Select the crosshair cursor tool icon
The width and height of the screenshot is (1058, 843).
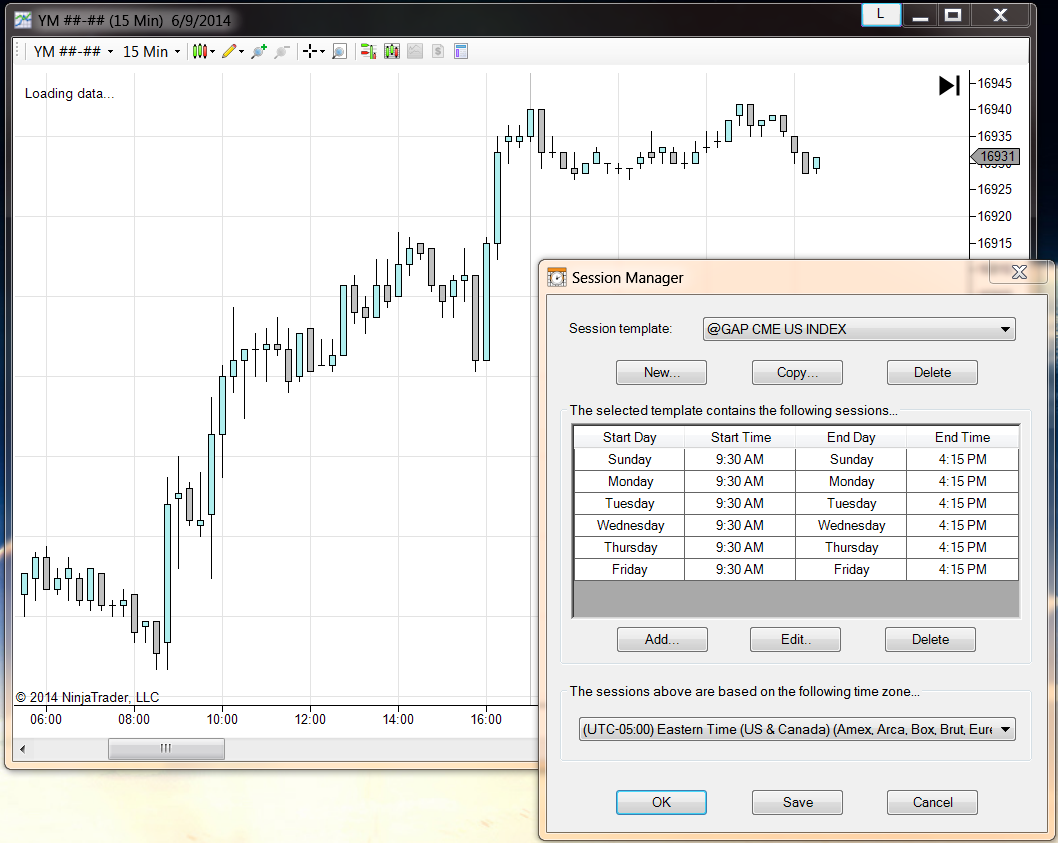tap(310, 51)
